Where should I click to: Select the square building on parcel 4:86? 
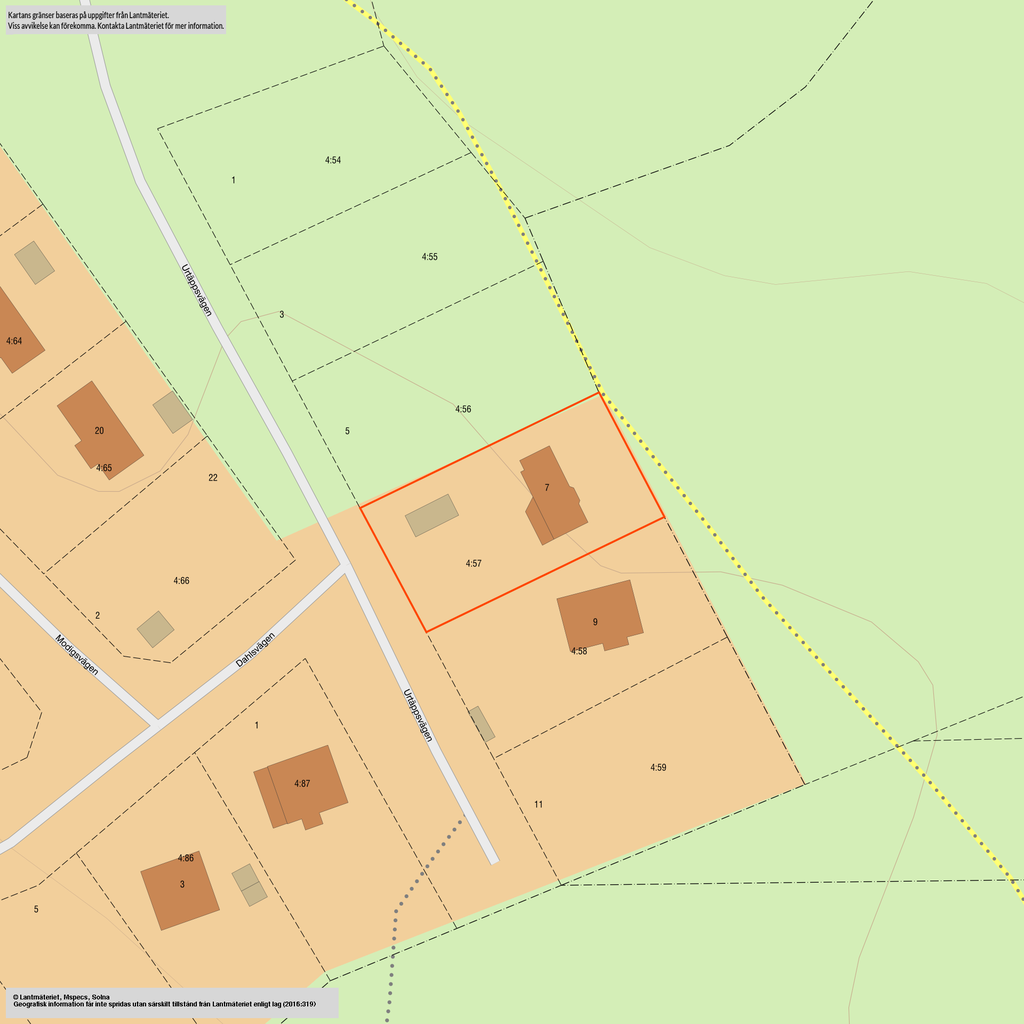click(x=179, y=890)
